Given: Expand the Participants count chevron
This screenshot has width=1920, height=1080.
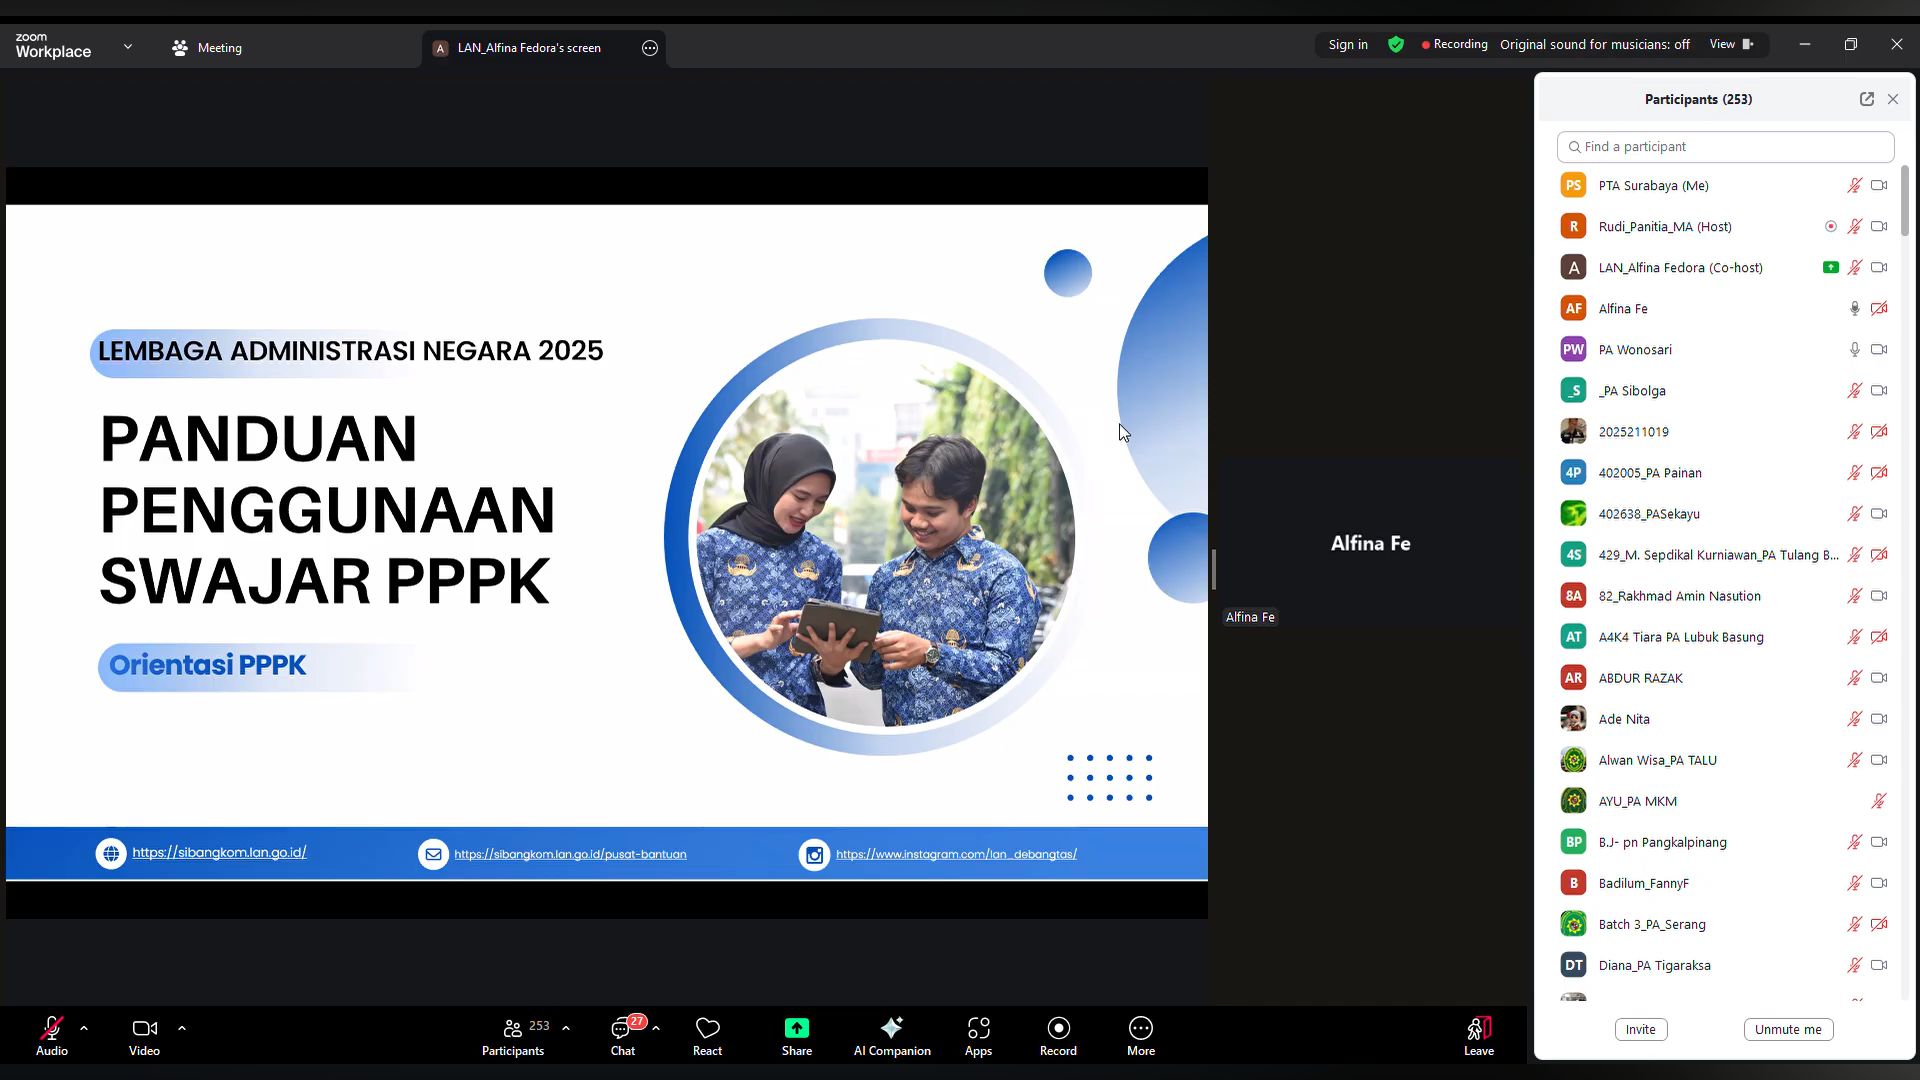Looking at the screenshot, I should pos(566,1027).
